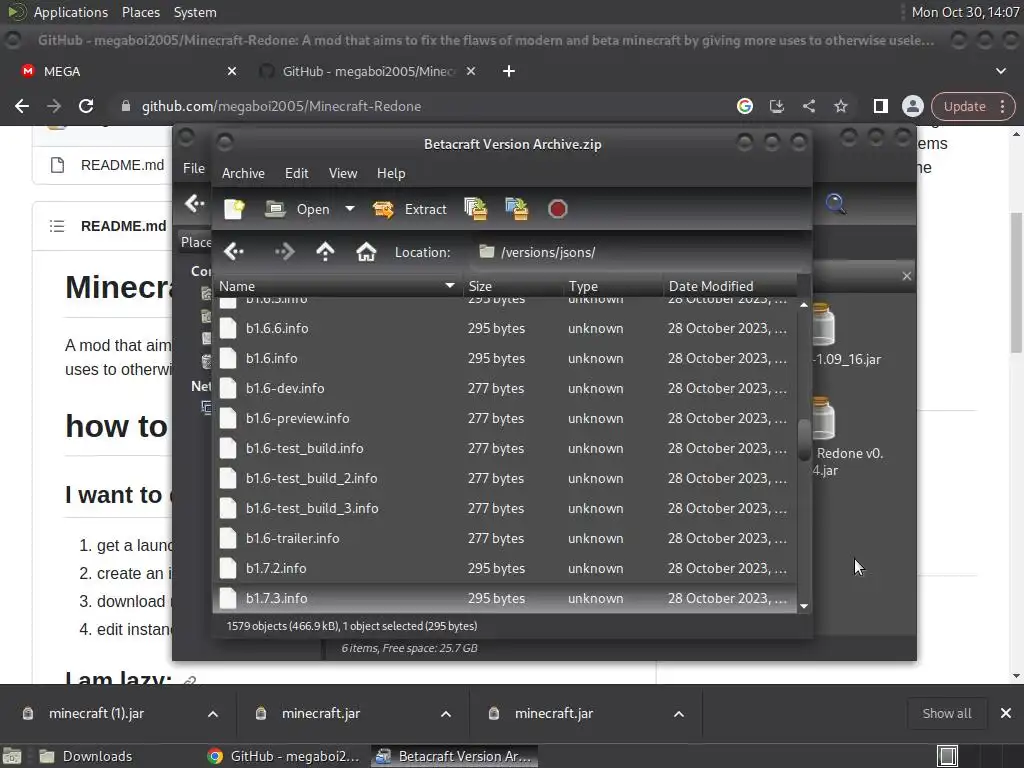The height and width of the screenshot is (768, 1024).
Task: Go forward in the archive manager location
Action: [284, 251]
